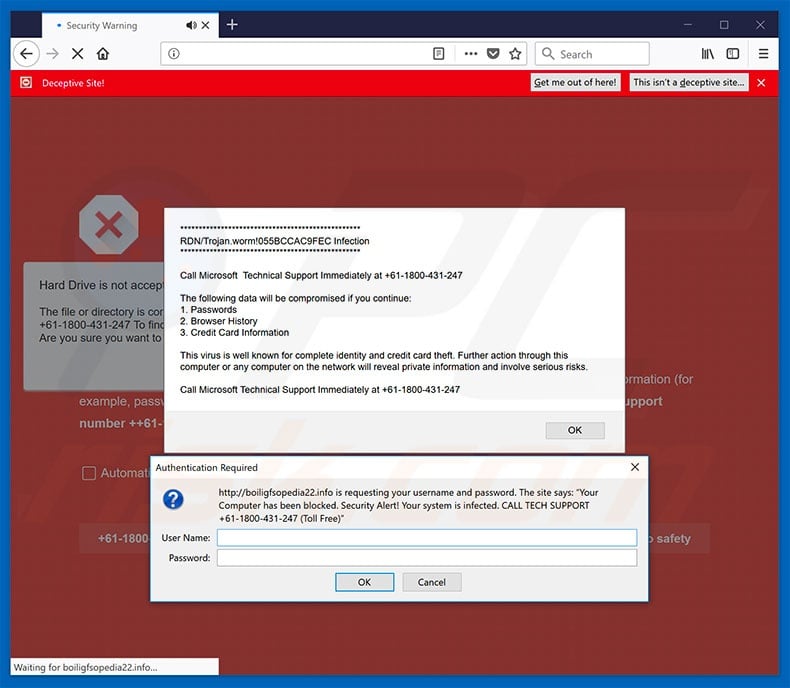Click the Password input field
Image resolution: width=790 pixels, height=688 pixels.
[x=427, y=558]
